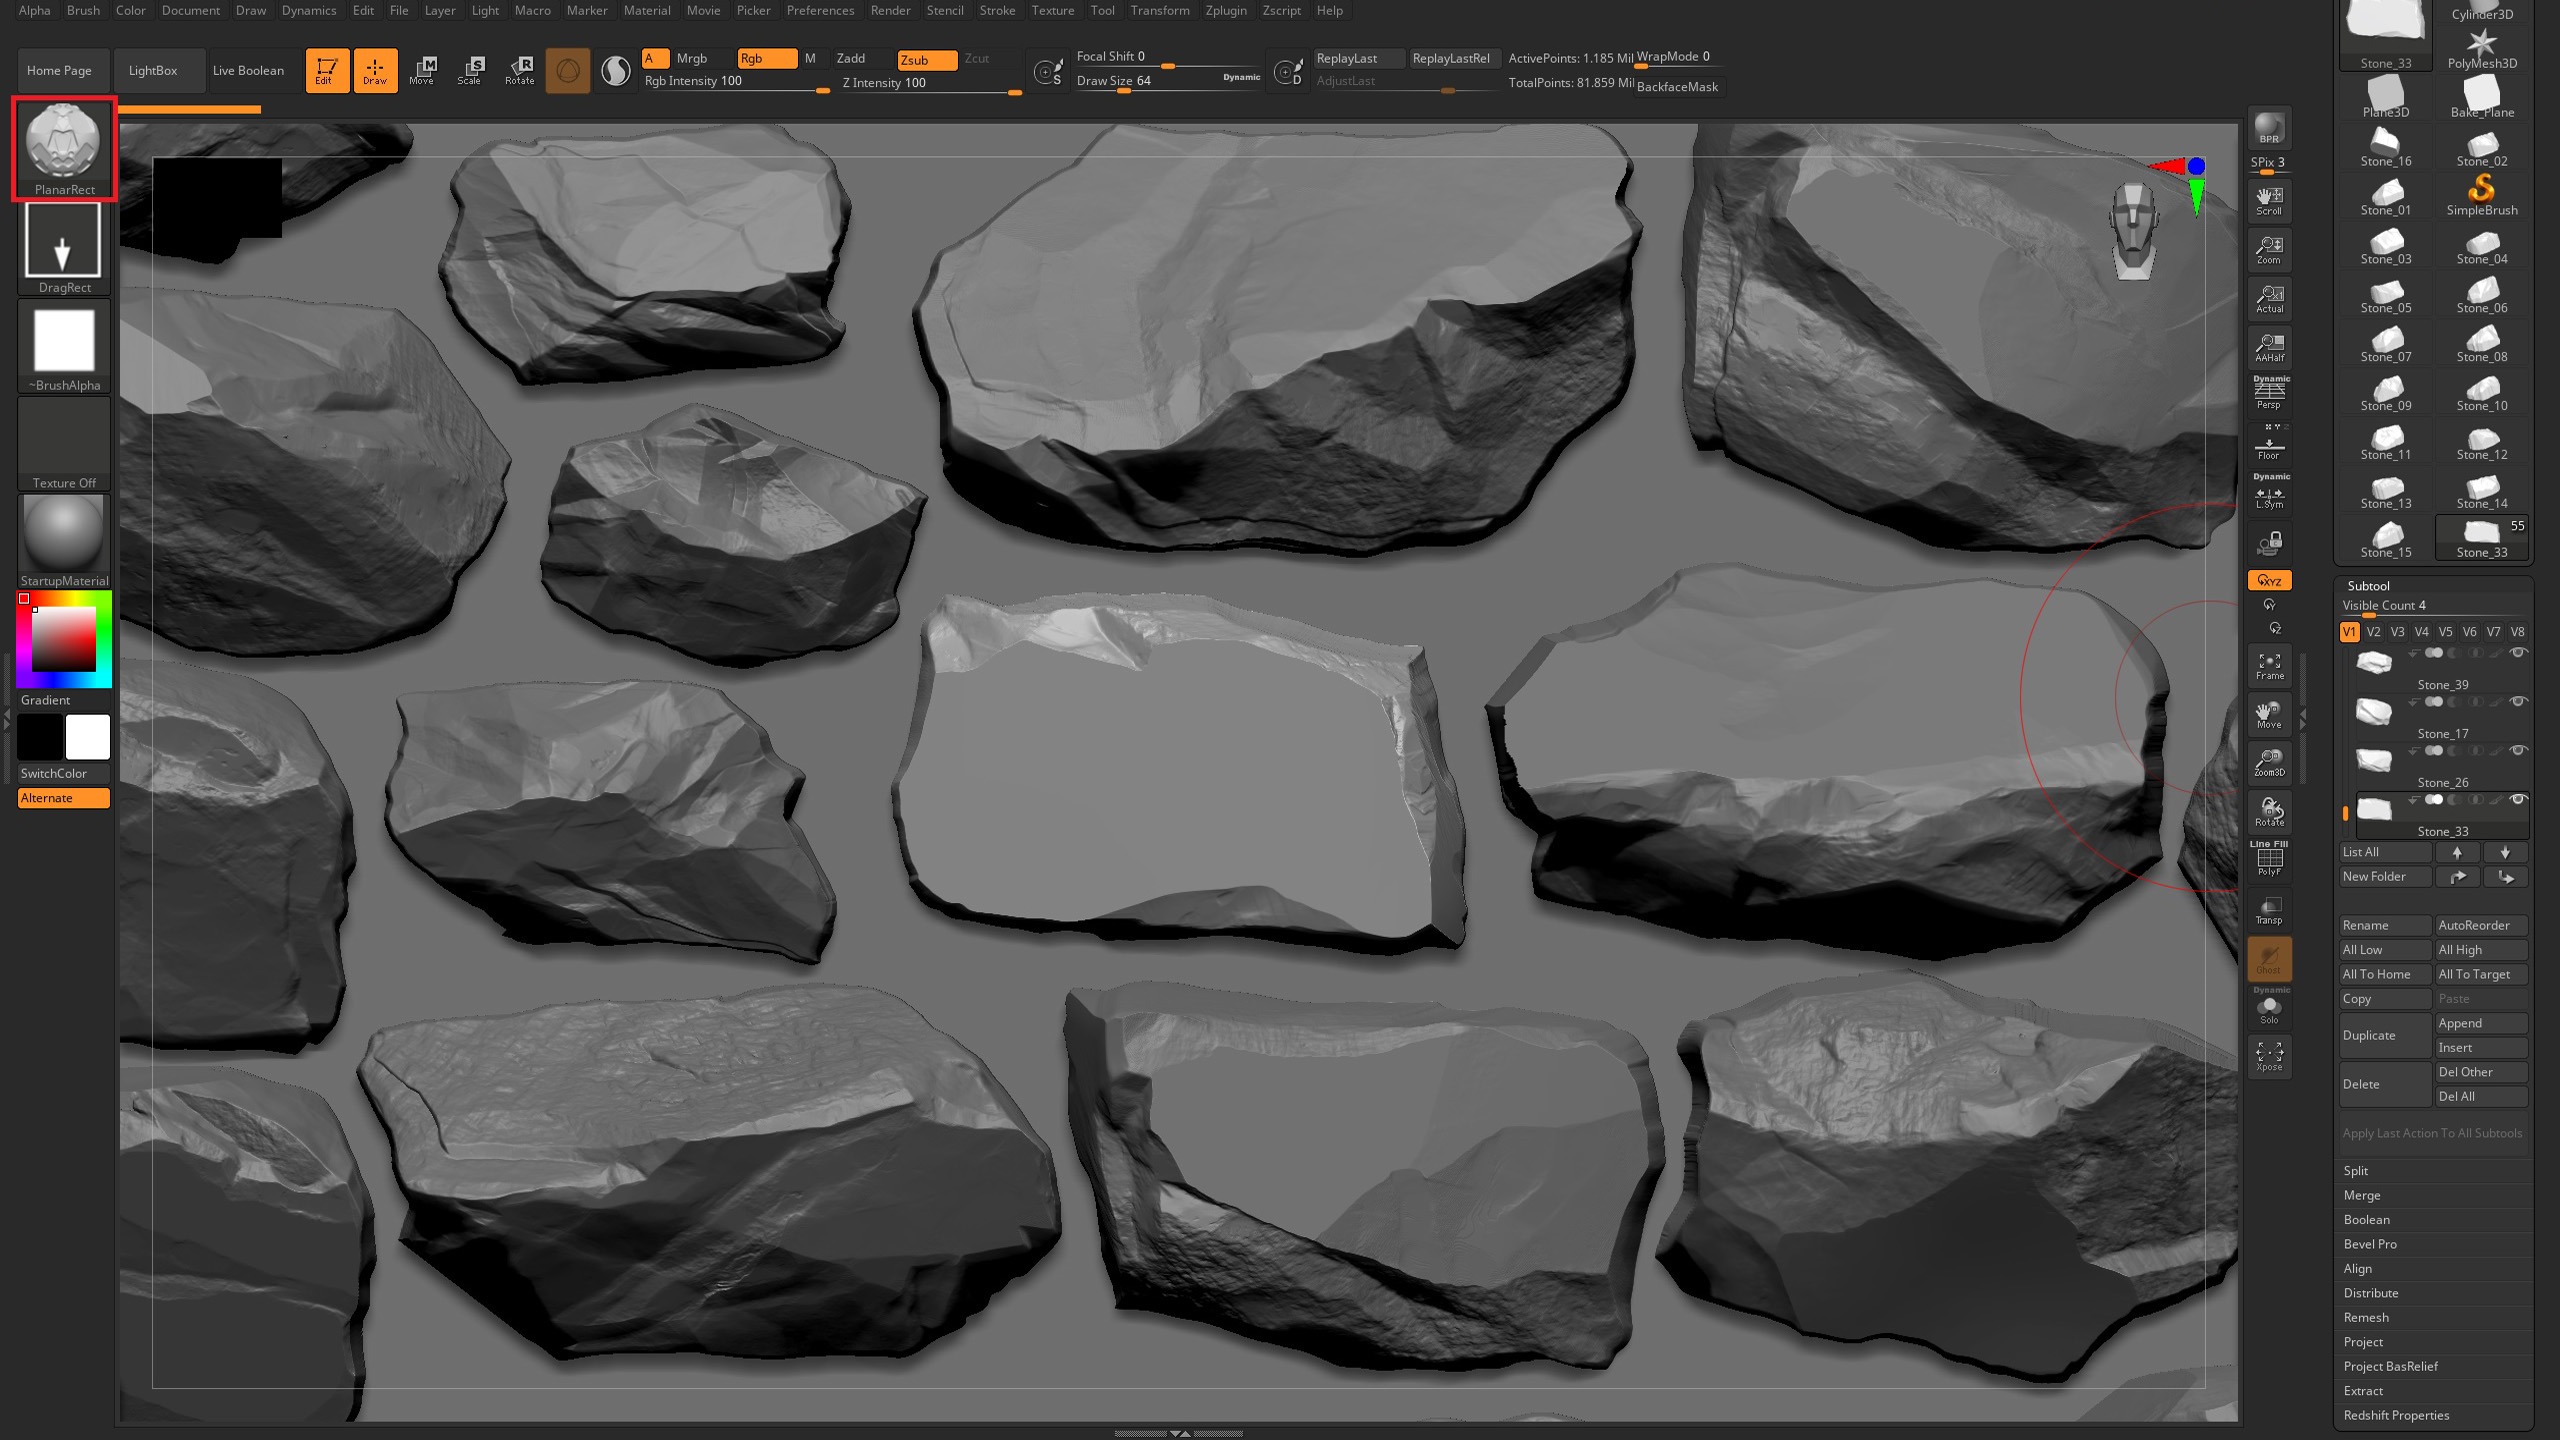Viewport: 2560px width, 1440px height.
Task: Toggle PolyF line fill display
Action: click(x=2269, y=860)
